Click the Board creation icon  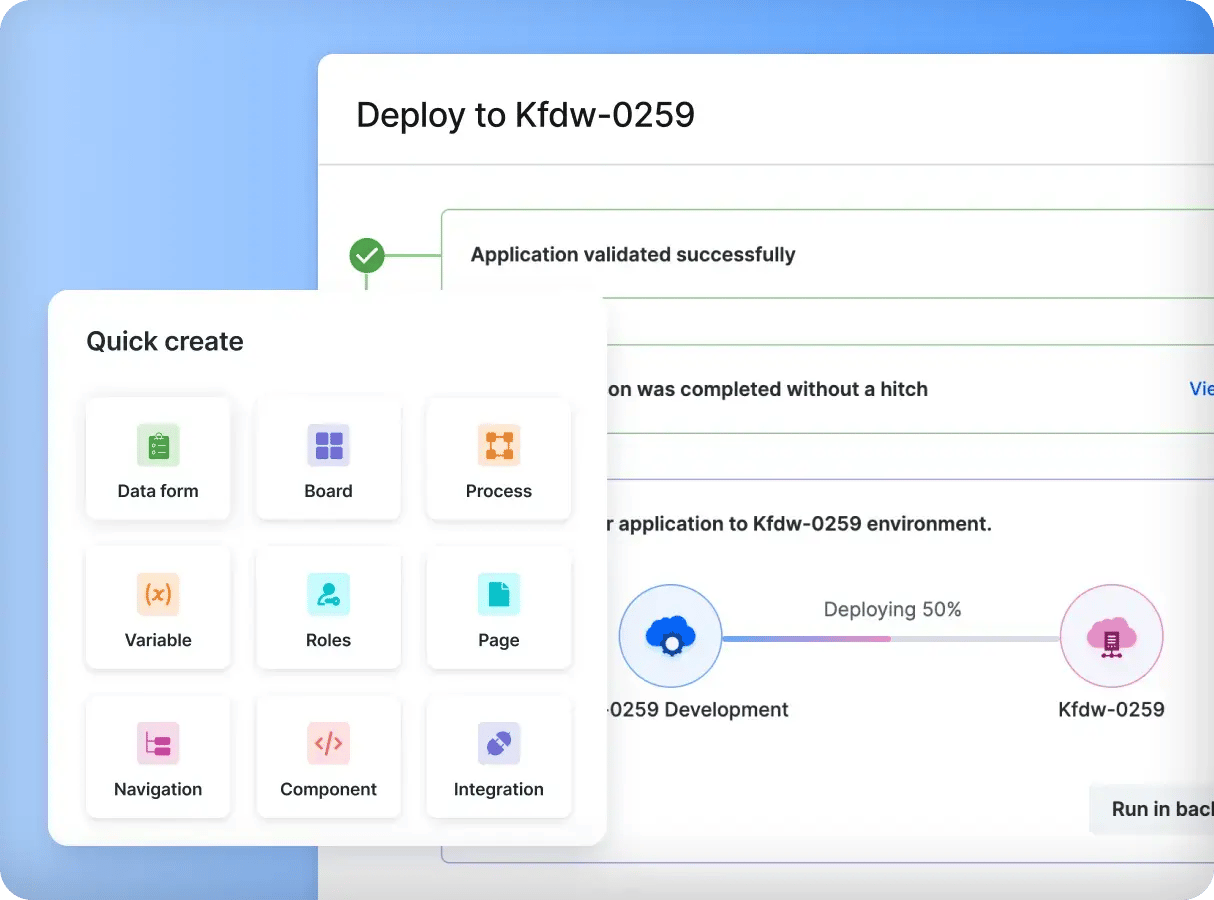[x=328, y=445]
